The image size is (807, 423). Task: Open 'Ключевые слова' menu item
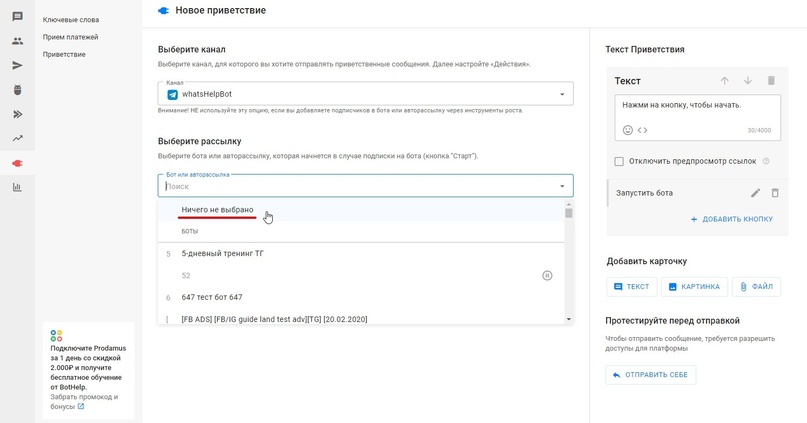[x=71, y=20]
